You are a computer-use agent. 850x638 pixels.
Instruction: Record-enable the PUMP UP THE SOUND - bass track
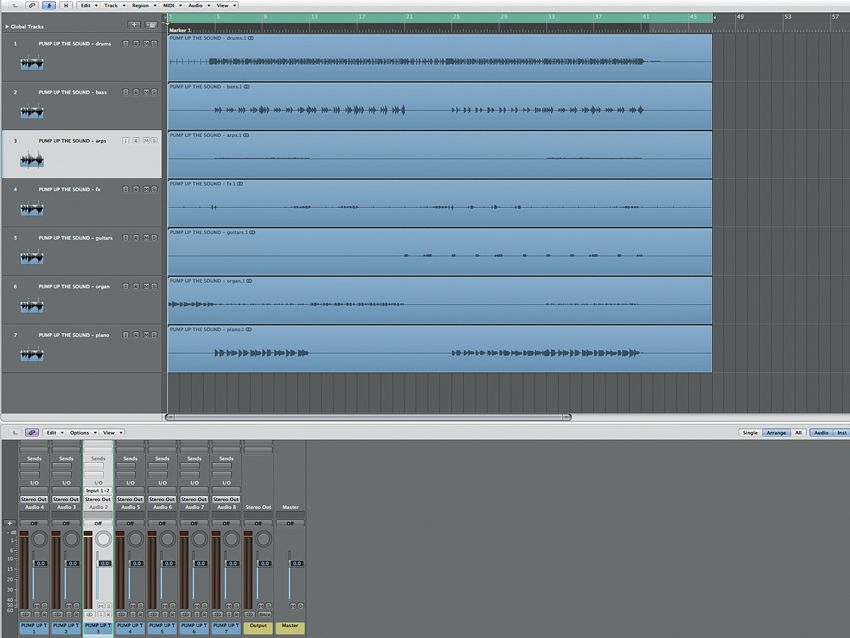coord(125,89)
